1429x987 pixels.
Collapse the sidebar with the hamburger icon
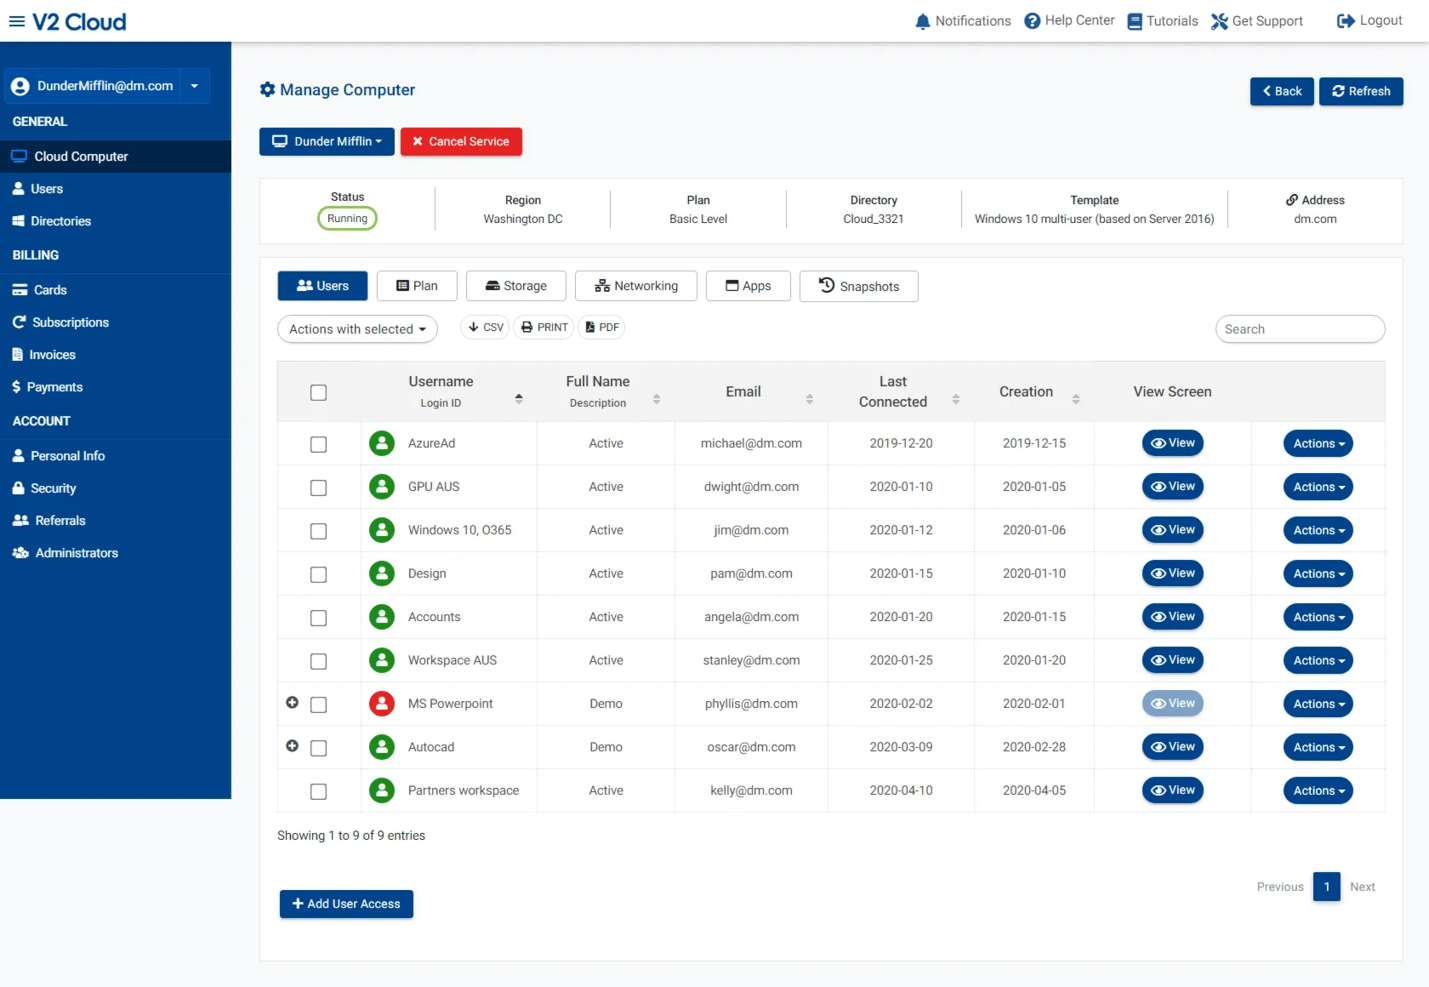pos(18,22)
